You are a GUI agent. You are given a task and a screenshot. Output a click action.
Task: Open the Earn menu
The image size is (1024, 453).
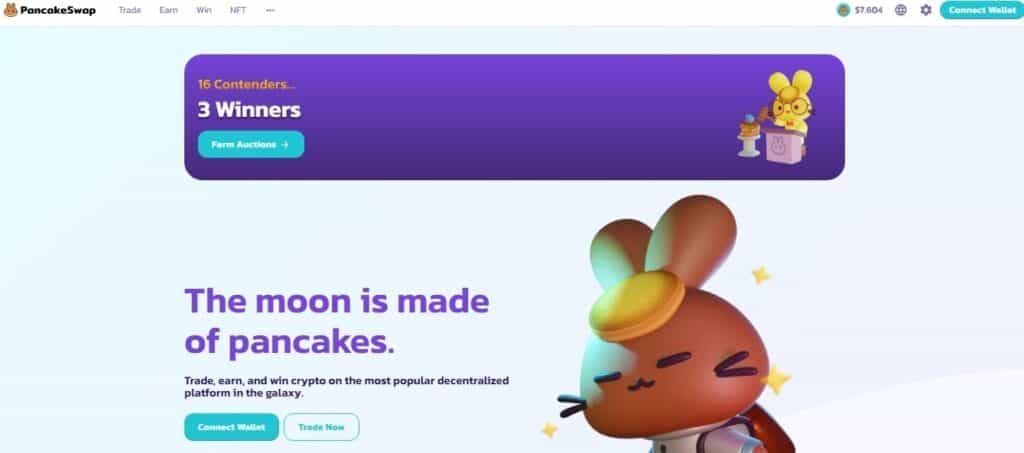[168, 10]
